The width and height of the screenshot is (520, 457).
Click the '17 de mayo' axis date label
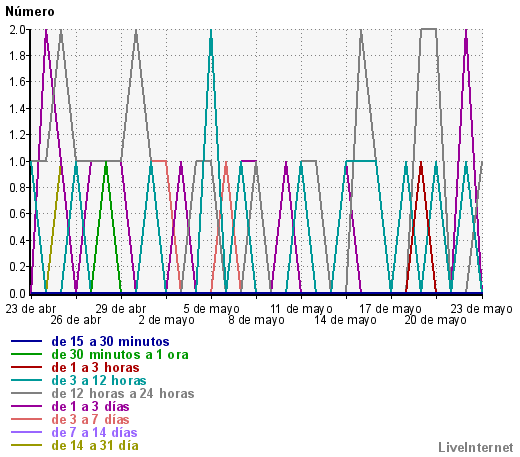click(391, 309)
